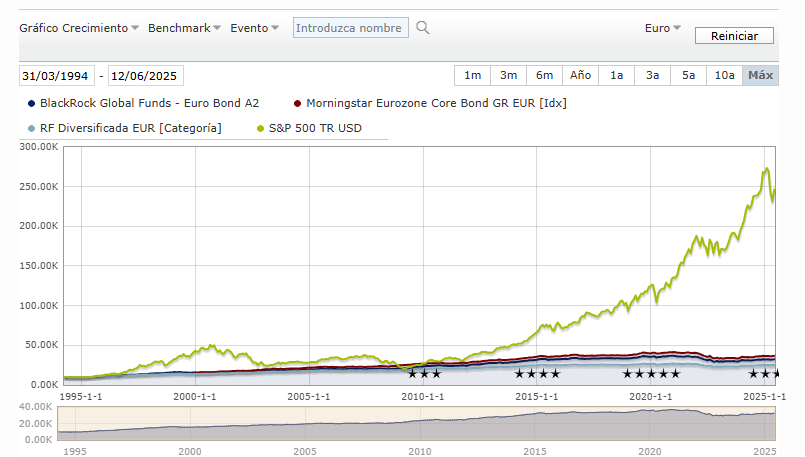Click the light blue RF Diversificada legend dot
The width and height of the screenshot is (805, 457).
point(32,128)
